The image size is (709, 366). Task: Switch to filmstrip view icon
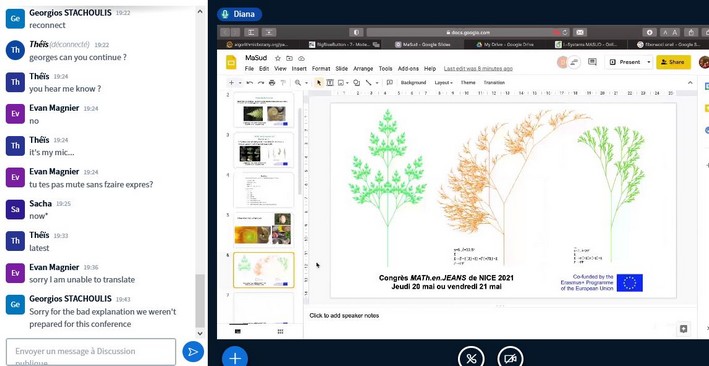pos(238,332)
